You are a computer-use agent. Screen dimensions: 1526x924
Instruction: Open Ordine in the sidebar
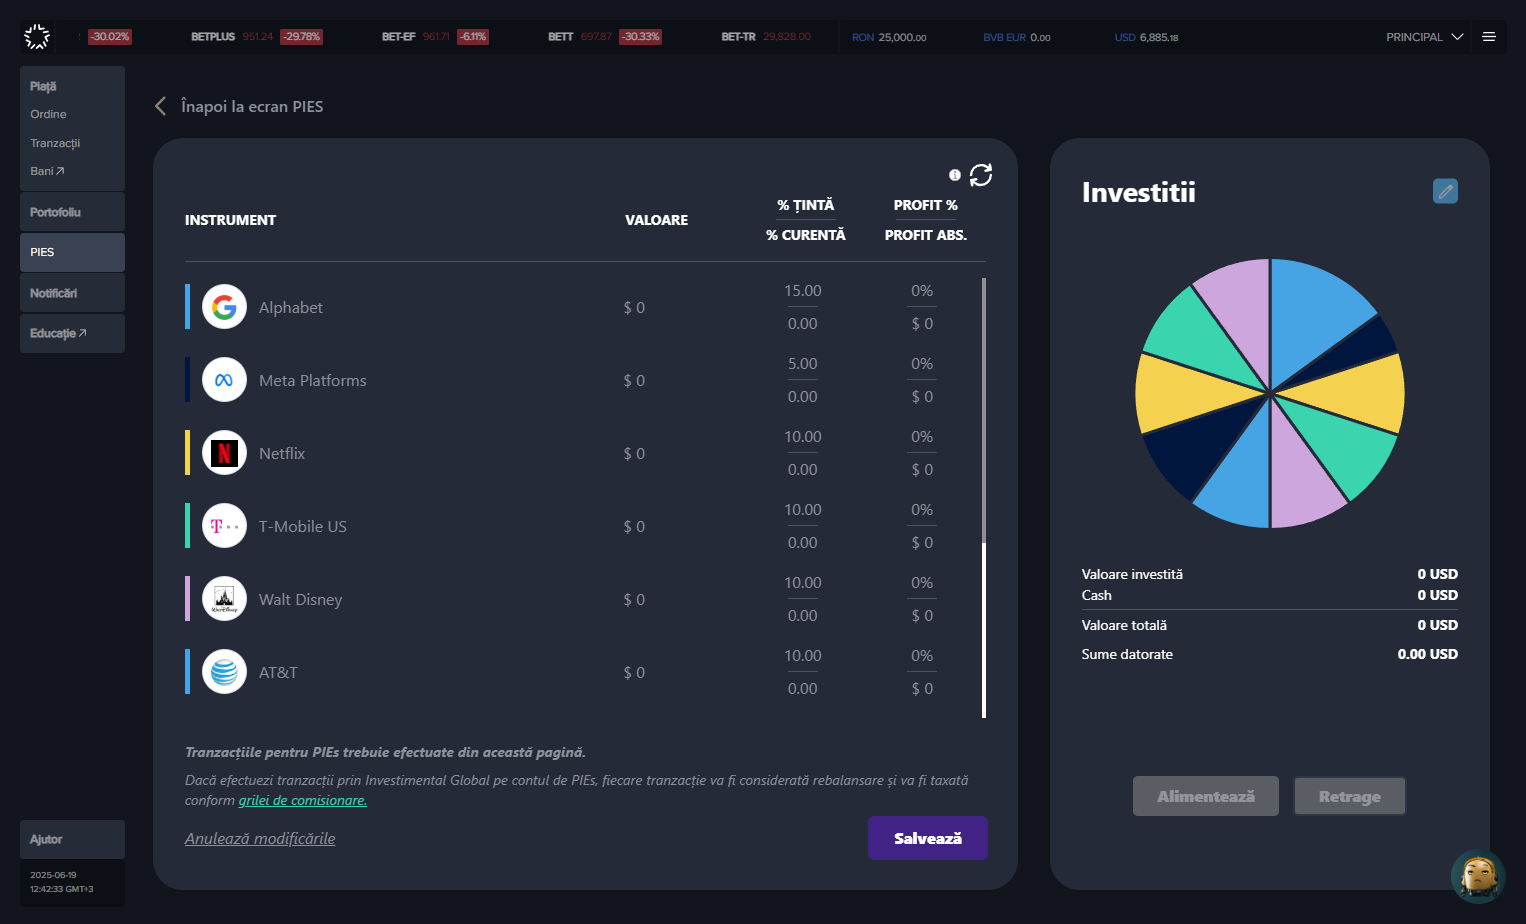coord(48,114)
